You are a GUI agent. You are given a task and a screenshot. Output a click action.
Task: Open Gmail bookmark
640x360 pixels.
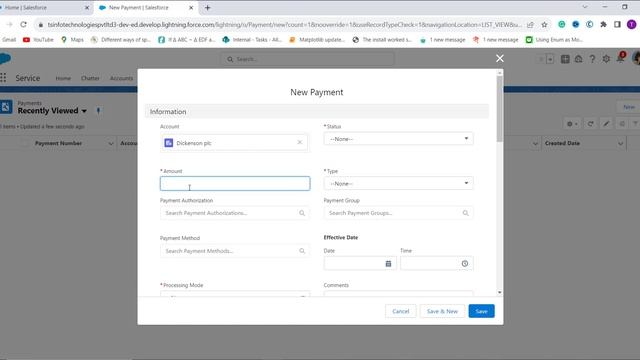[9, 40]
